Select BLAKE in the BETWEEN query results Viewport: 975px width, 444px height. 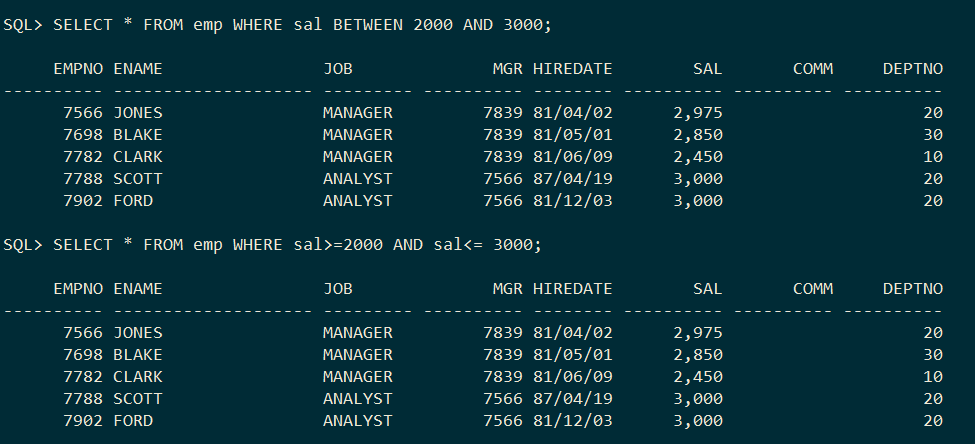pos(137,135)
